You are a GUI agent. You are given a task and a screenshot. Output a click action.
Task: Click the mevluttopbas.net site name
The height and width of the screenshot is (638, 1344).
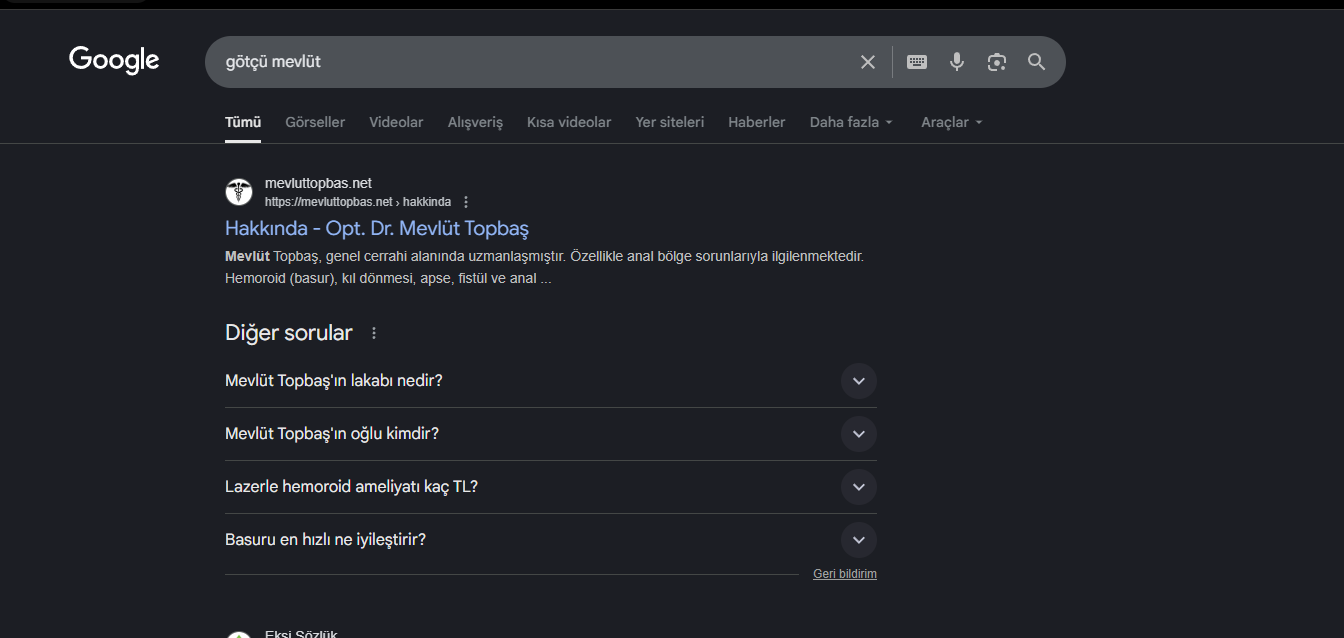click(x=318, y=183)
